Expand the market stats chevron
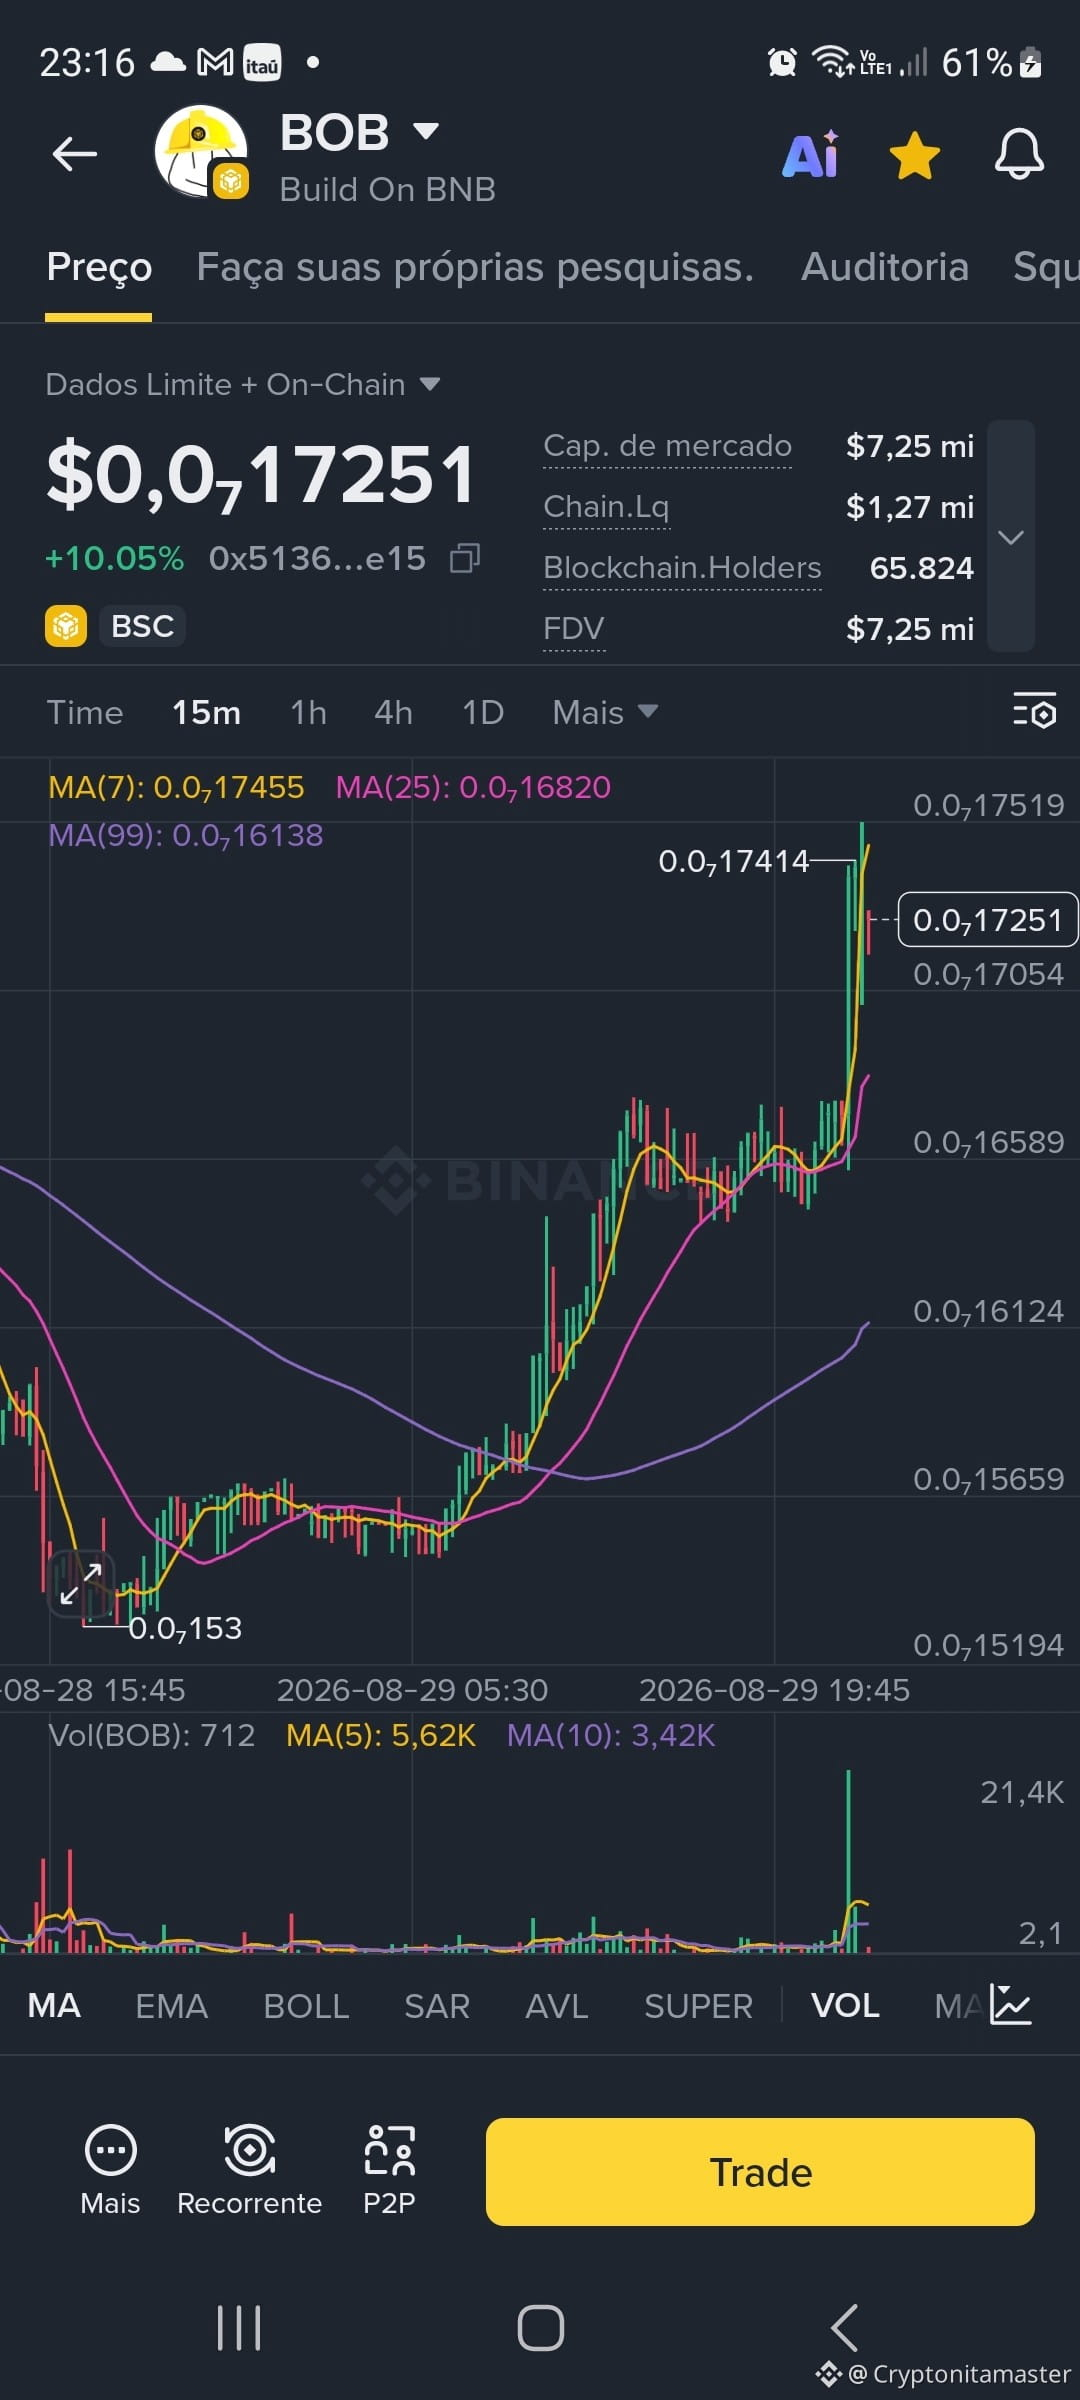 1011,537
